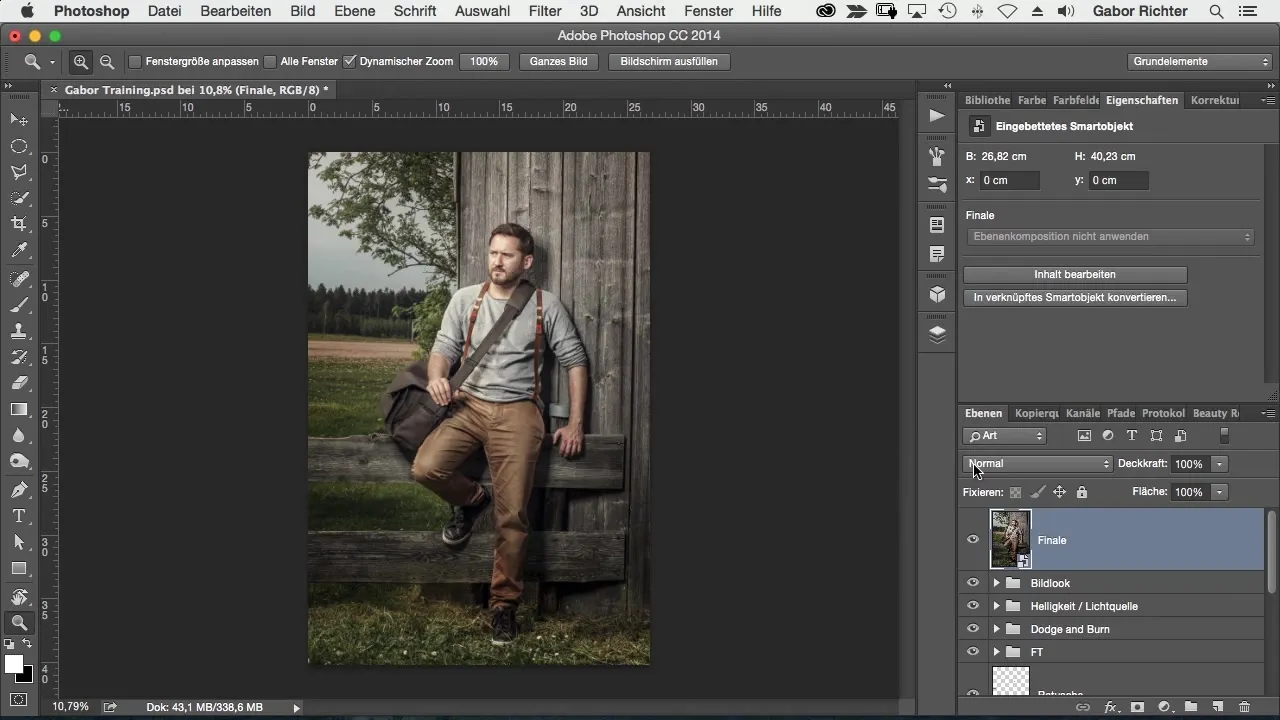Lock all with padlock icon

click(x=1081, y=492)
